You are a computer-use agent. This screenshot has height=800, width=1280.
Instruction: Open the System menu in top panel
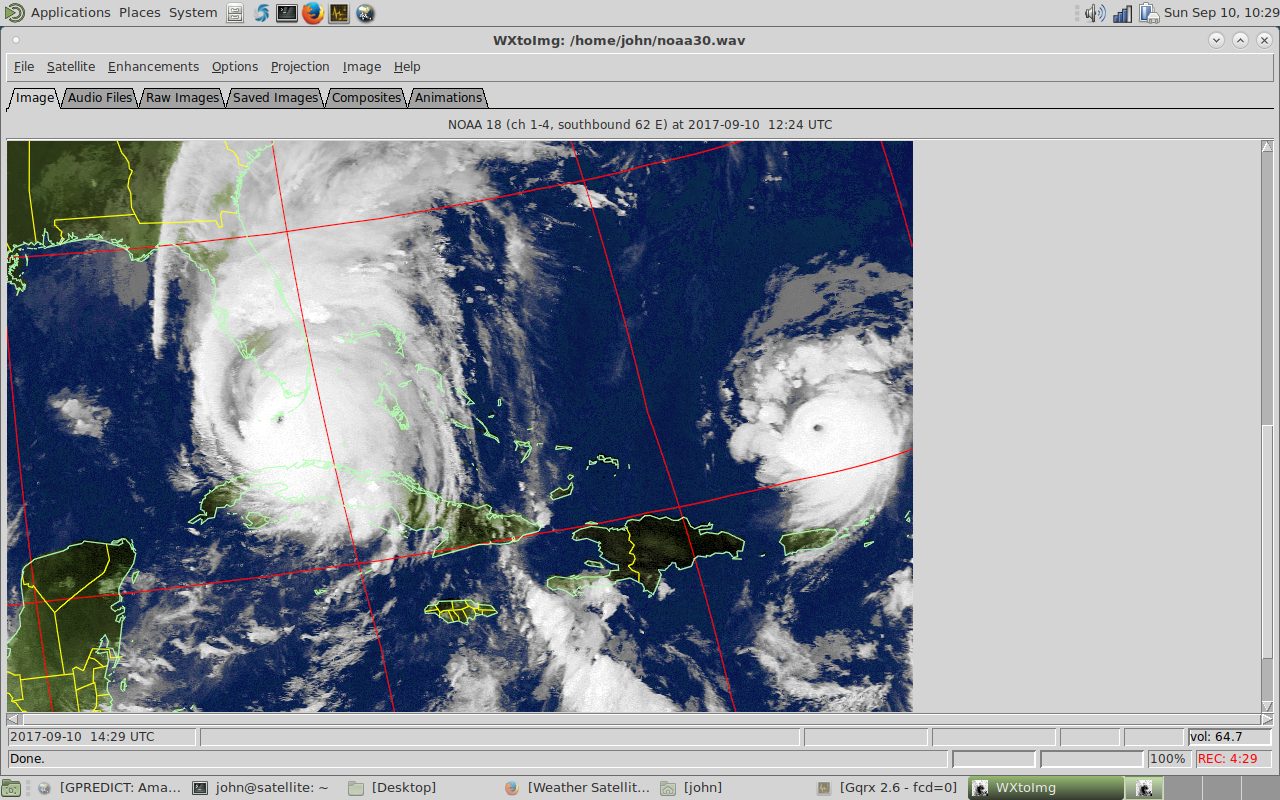[x=193, y=13]
